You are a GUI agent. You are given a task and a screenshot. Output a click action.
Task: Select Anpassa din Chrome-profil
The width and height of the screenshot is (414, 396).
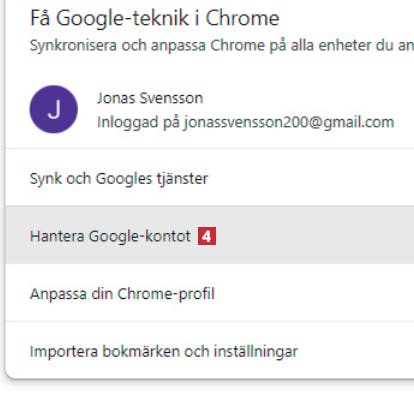(210, 293)
